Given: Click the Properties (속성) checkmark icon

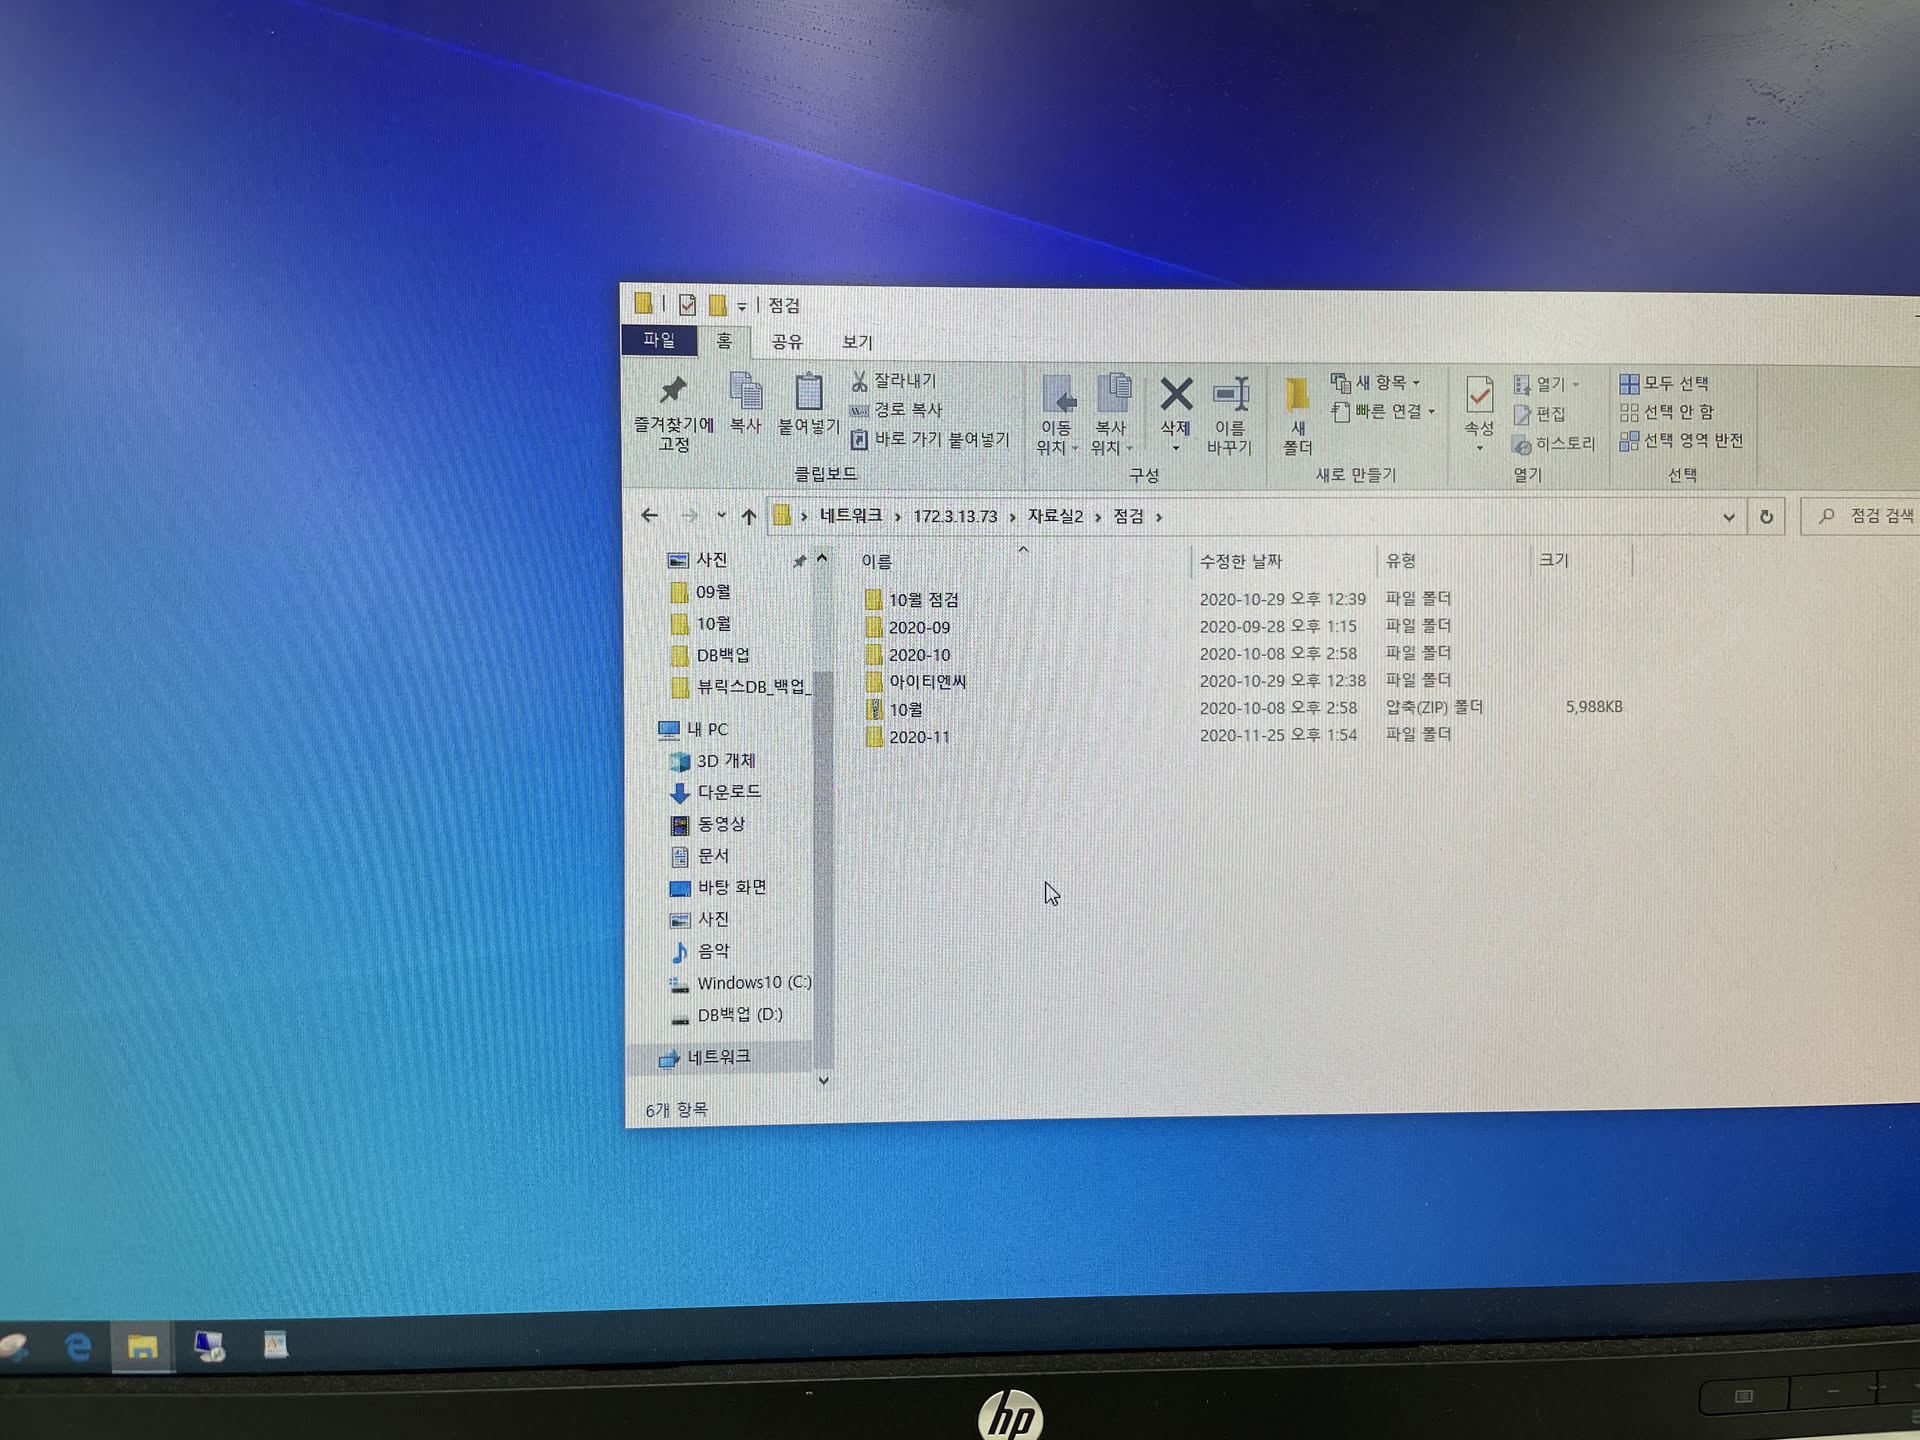Looking at the screenshot, I should coord(1479,396).
